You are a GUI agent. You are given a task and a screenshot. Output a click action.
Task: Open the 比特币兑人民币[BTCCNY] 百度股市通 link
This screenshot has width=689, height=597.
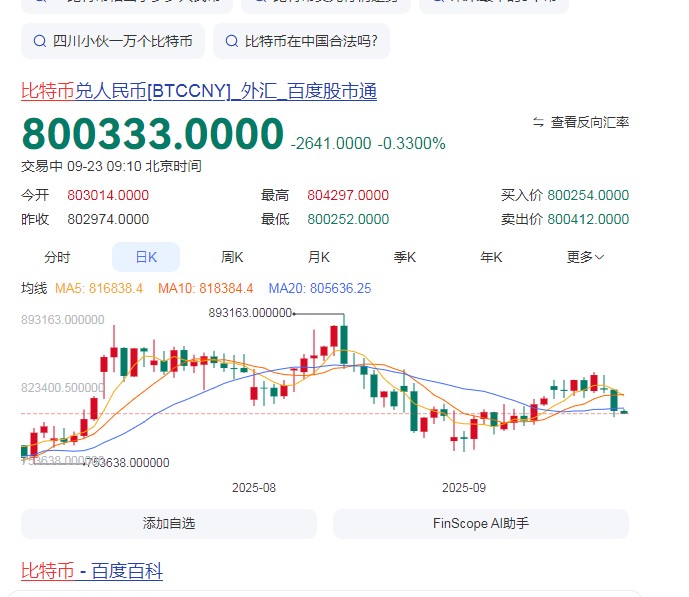[x=199, y=91]
